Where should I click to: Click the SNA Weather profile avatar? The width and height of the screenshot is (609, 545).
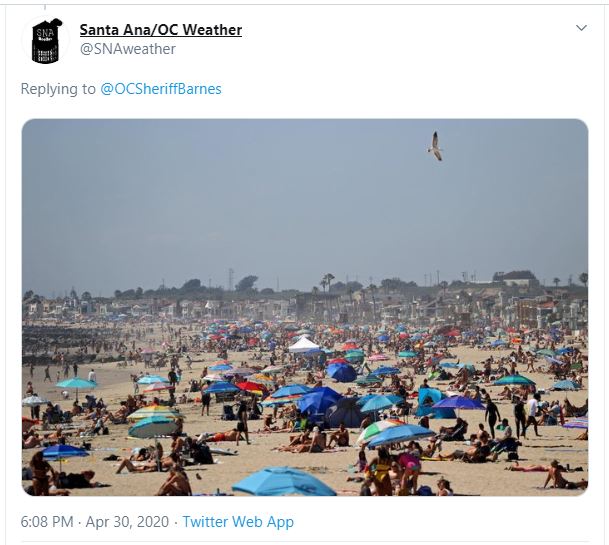(46, 40)
